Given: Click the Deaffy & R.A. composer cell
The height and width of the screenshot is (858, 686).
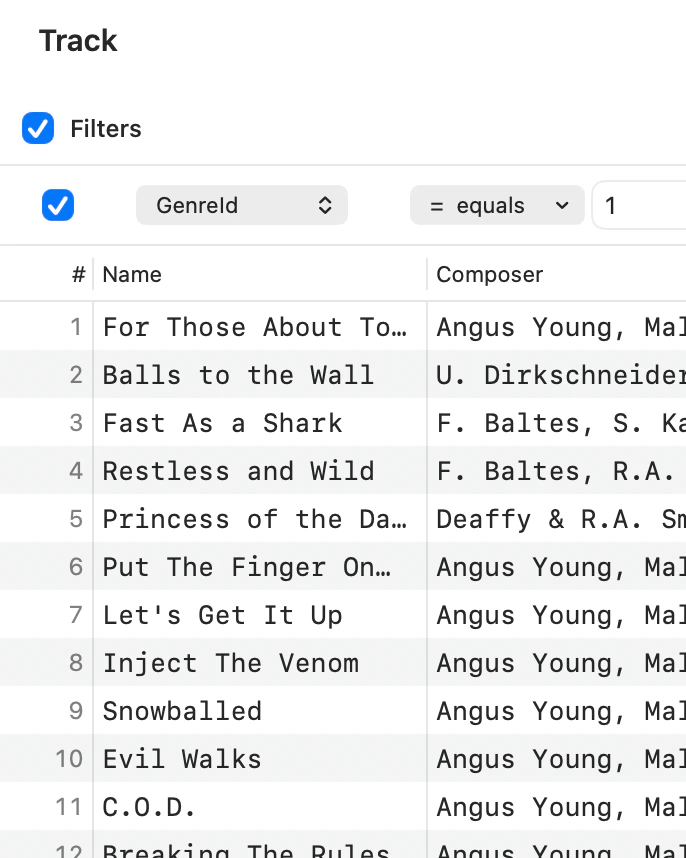Looking at the screenshot, I should [556, 519].
